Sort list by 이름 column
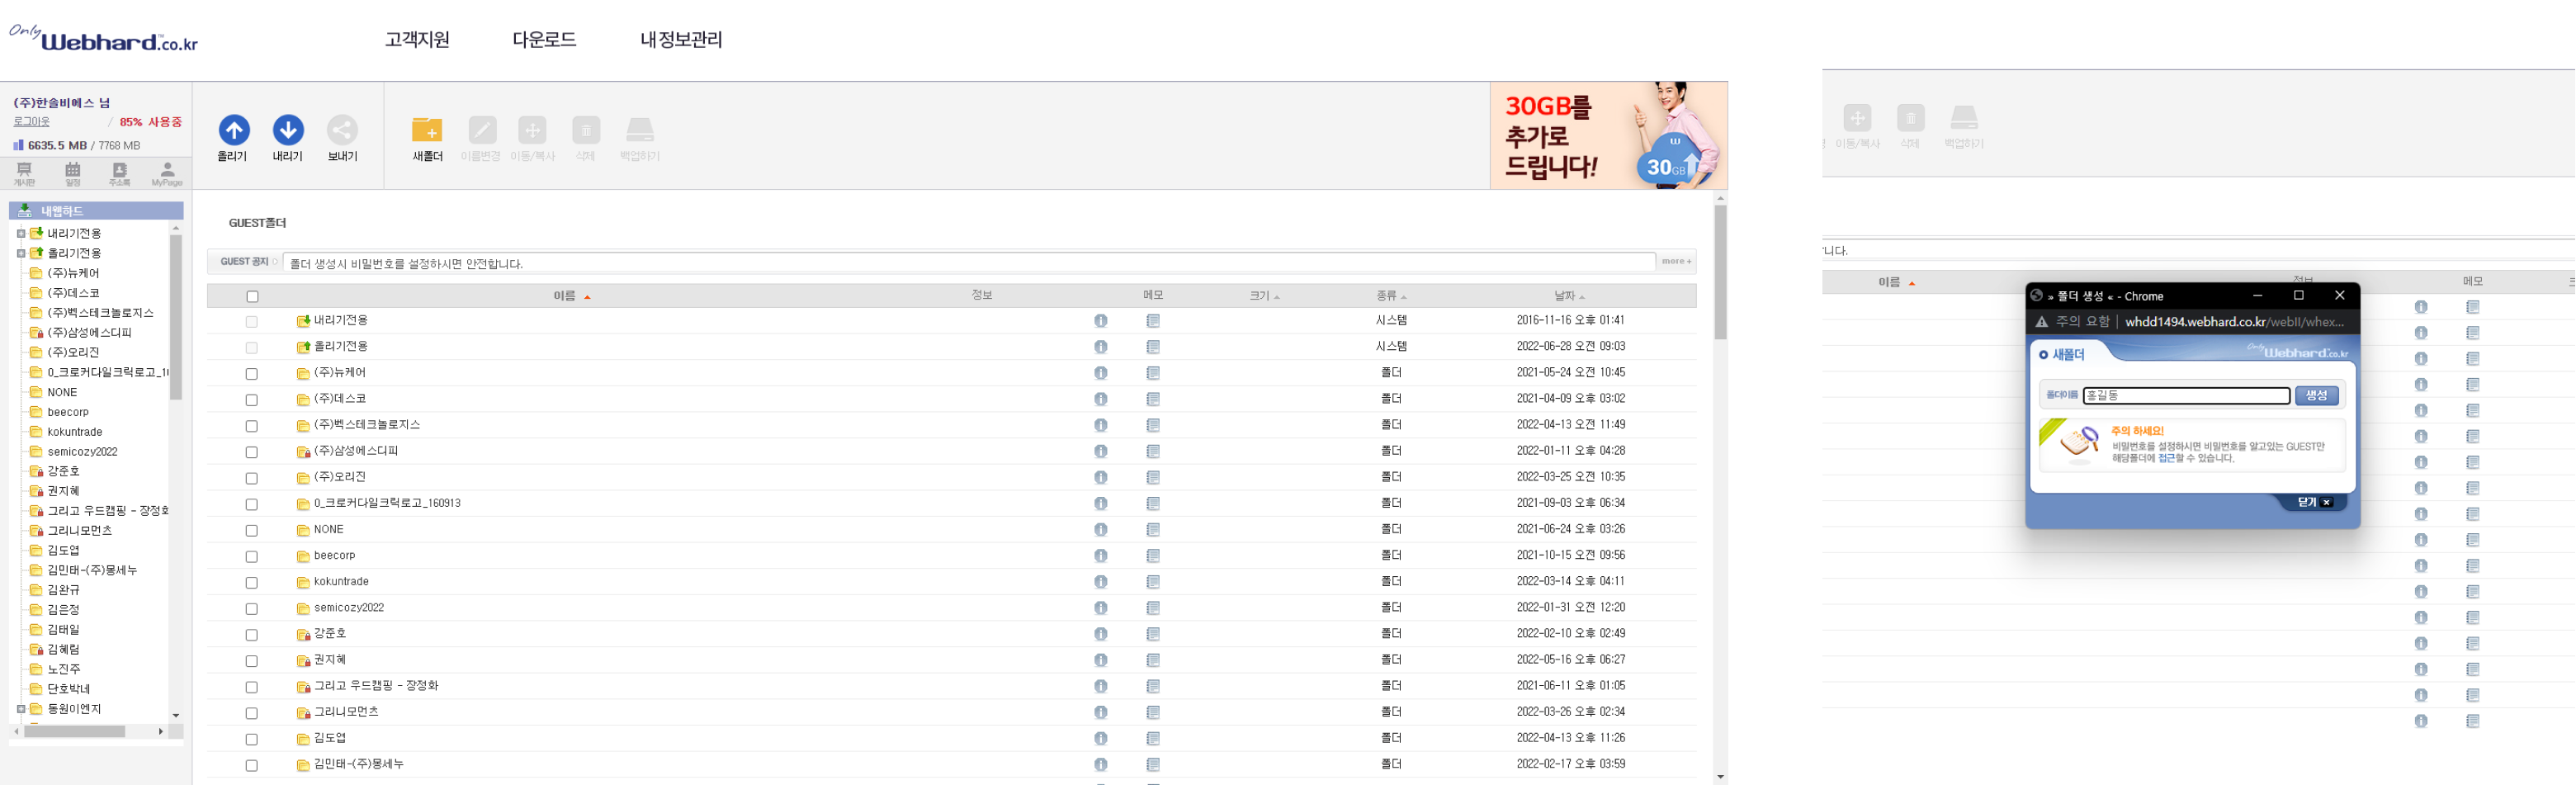The width and height of the screenshot is (2576, 785). (x=572, y=296)
